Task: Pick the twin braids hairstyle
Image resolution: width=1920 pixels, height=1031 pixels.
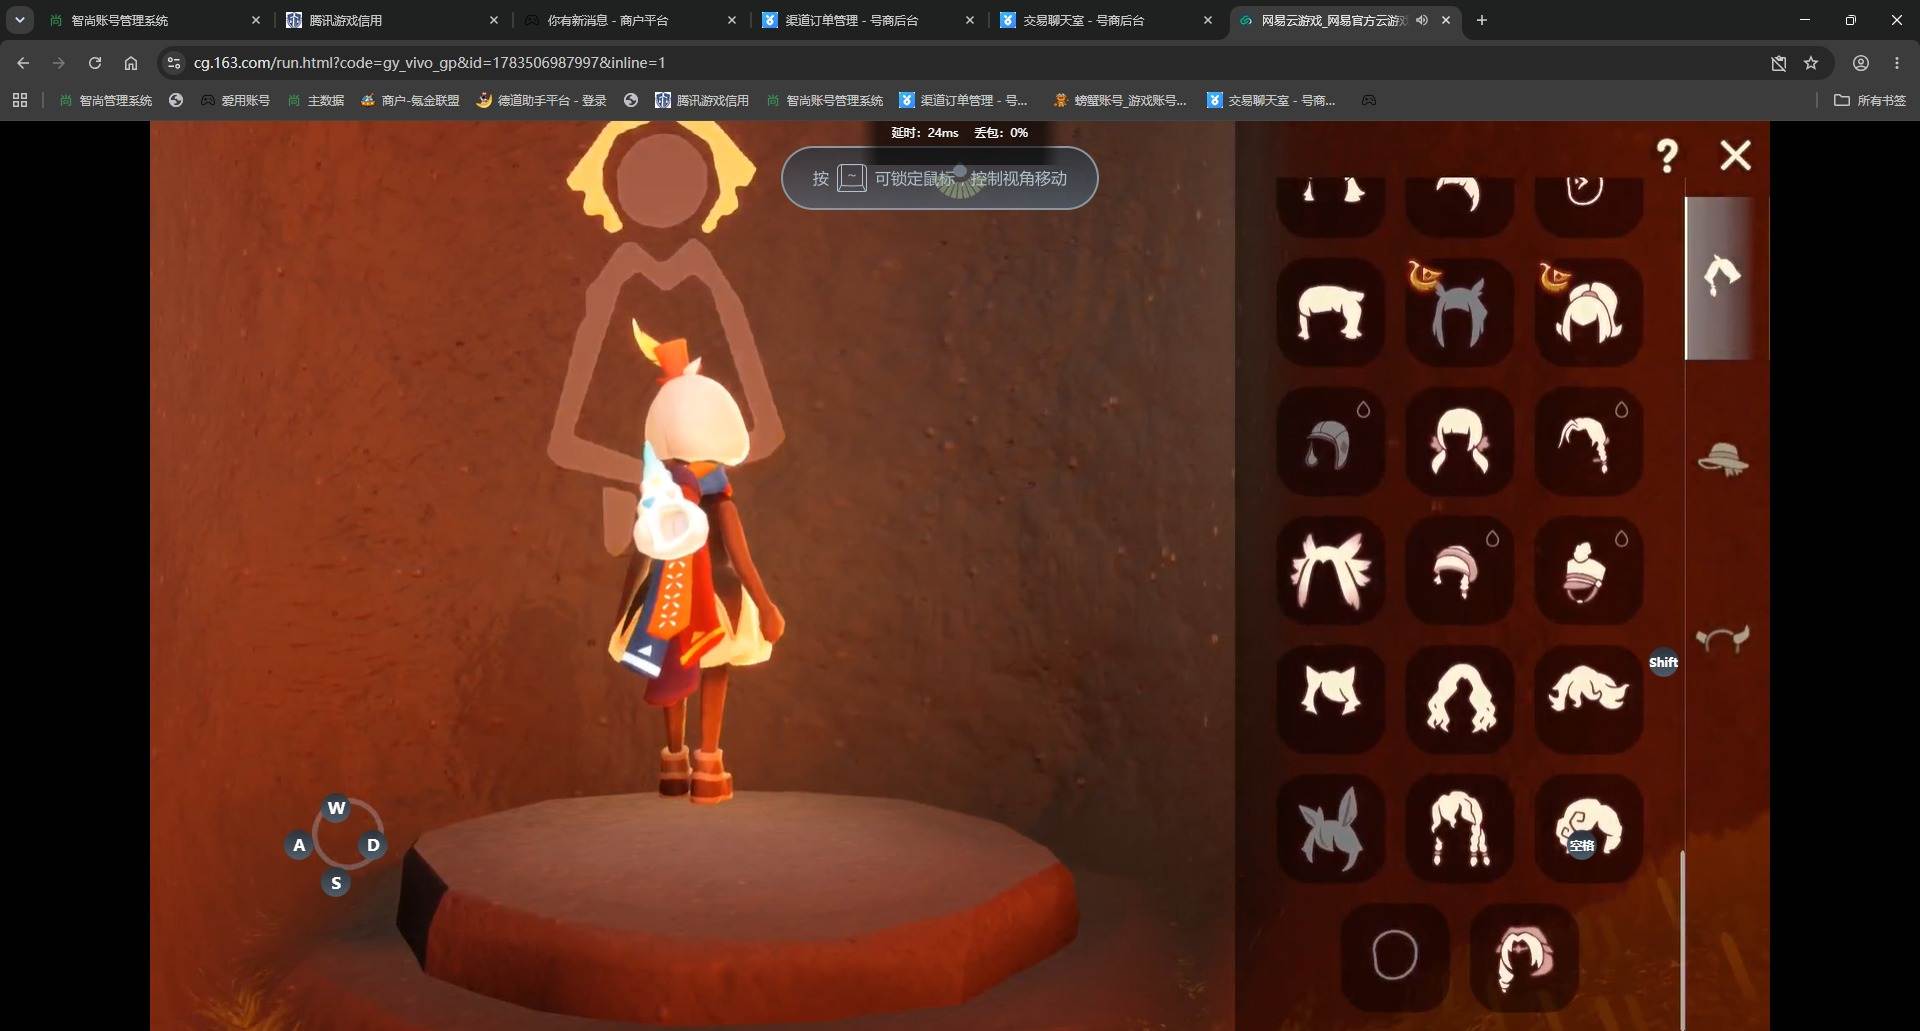Action: click(x=1459, y=828)
